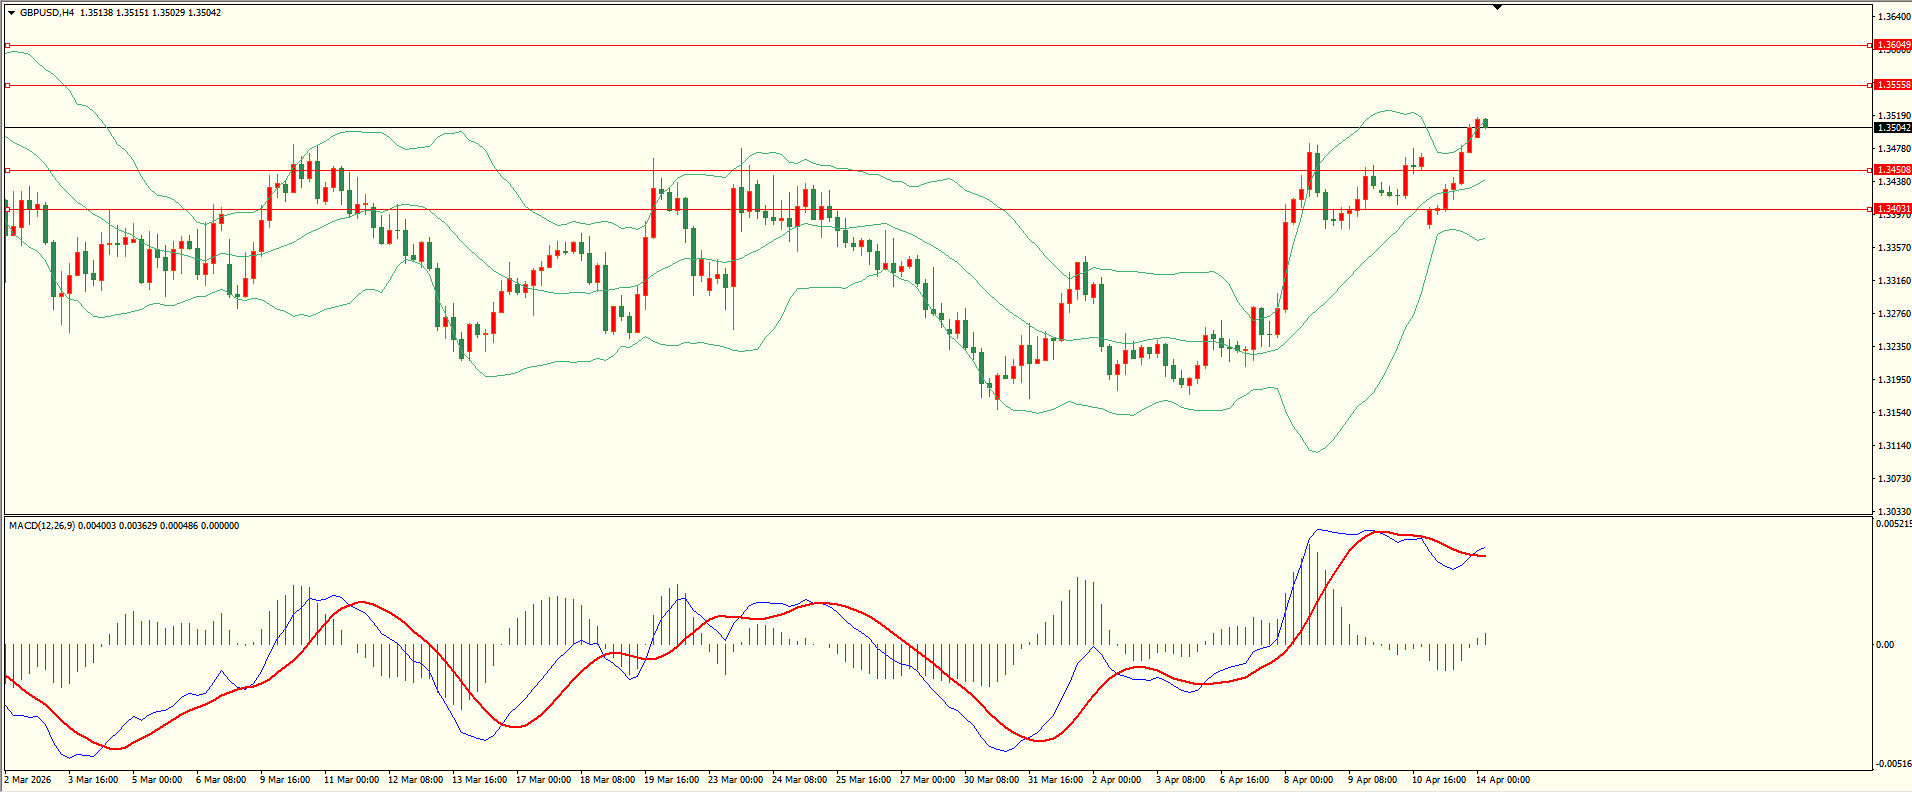Click the 1.34508 red price tag
Screen dimensions: 1912x793
click(x=1892, y=170)
